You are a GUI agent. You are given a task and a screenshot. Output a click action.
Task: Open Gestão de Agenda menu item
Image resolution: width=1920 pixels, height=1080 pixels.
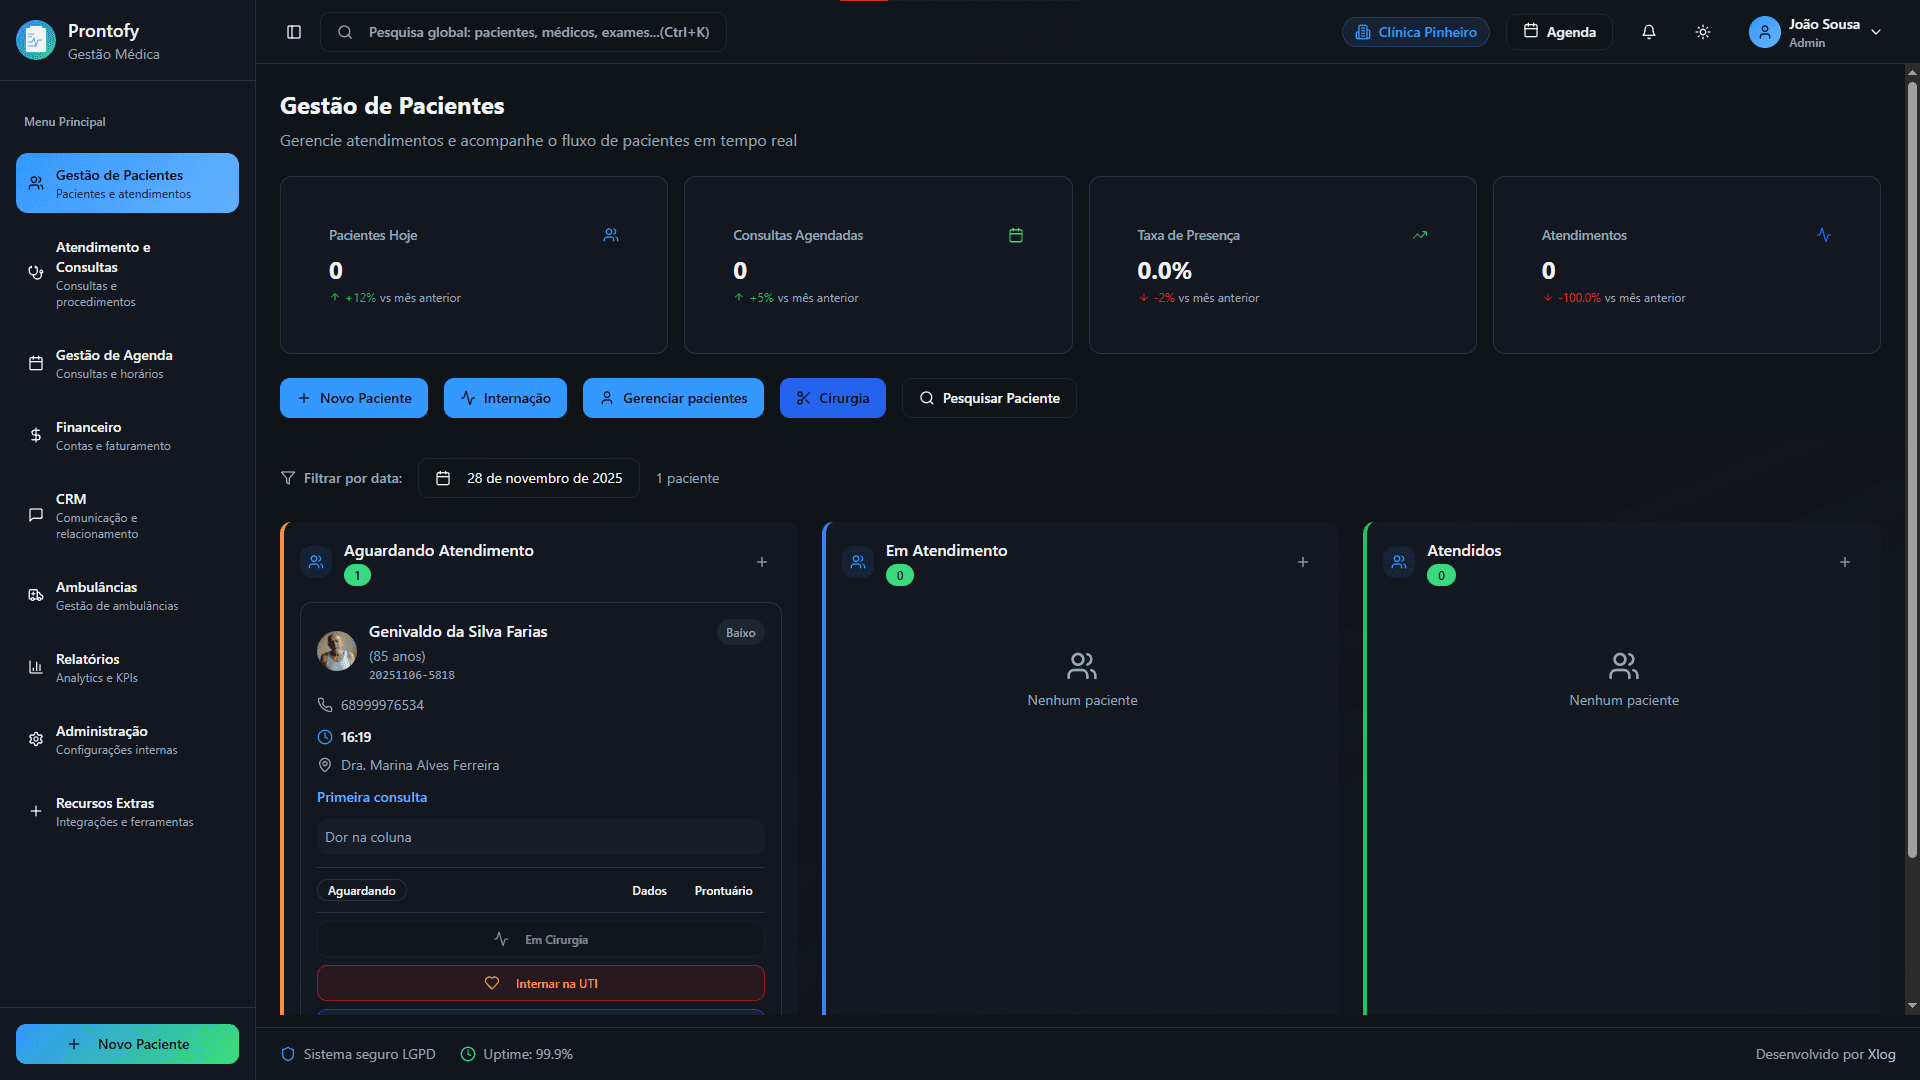[x=127, y=363]
